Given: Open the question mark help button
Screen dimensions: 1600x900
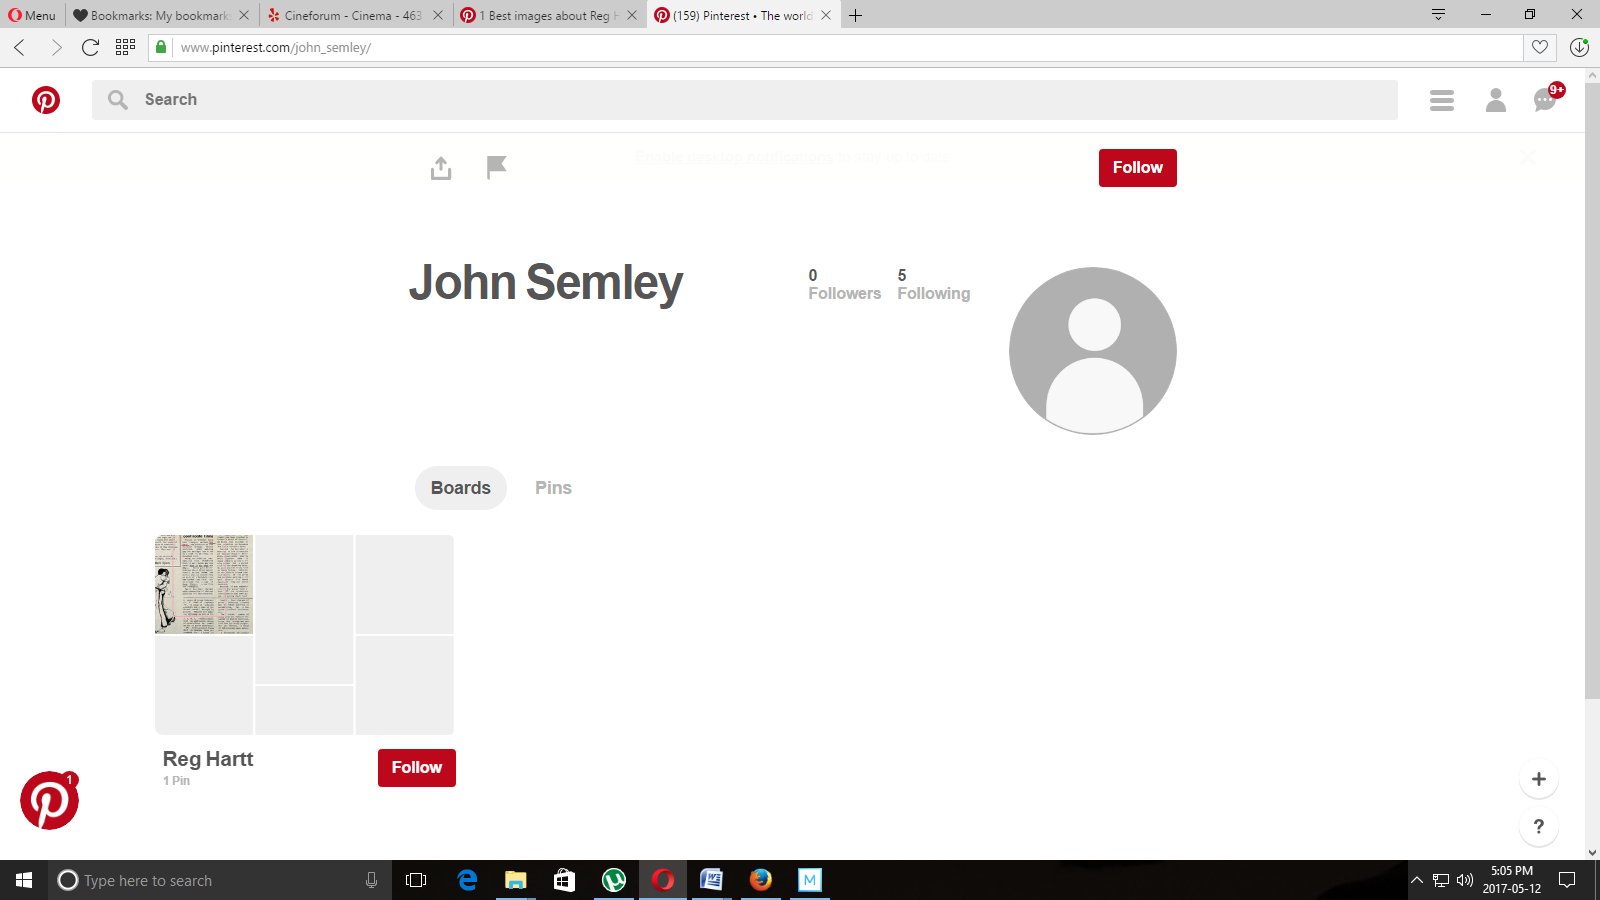Looking at the screenshot, I should [x=1538, y=826].
